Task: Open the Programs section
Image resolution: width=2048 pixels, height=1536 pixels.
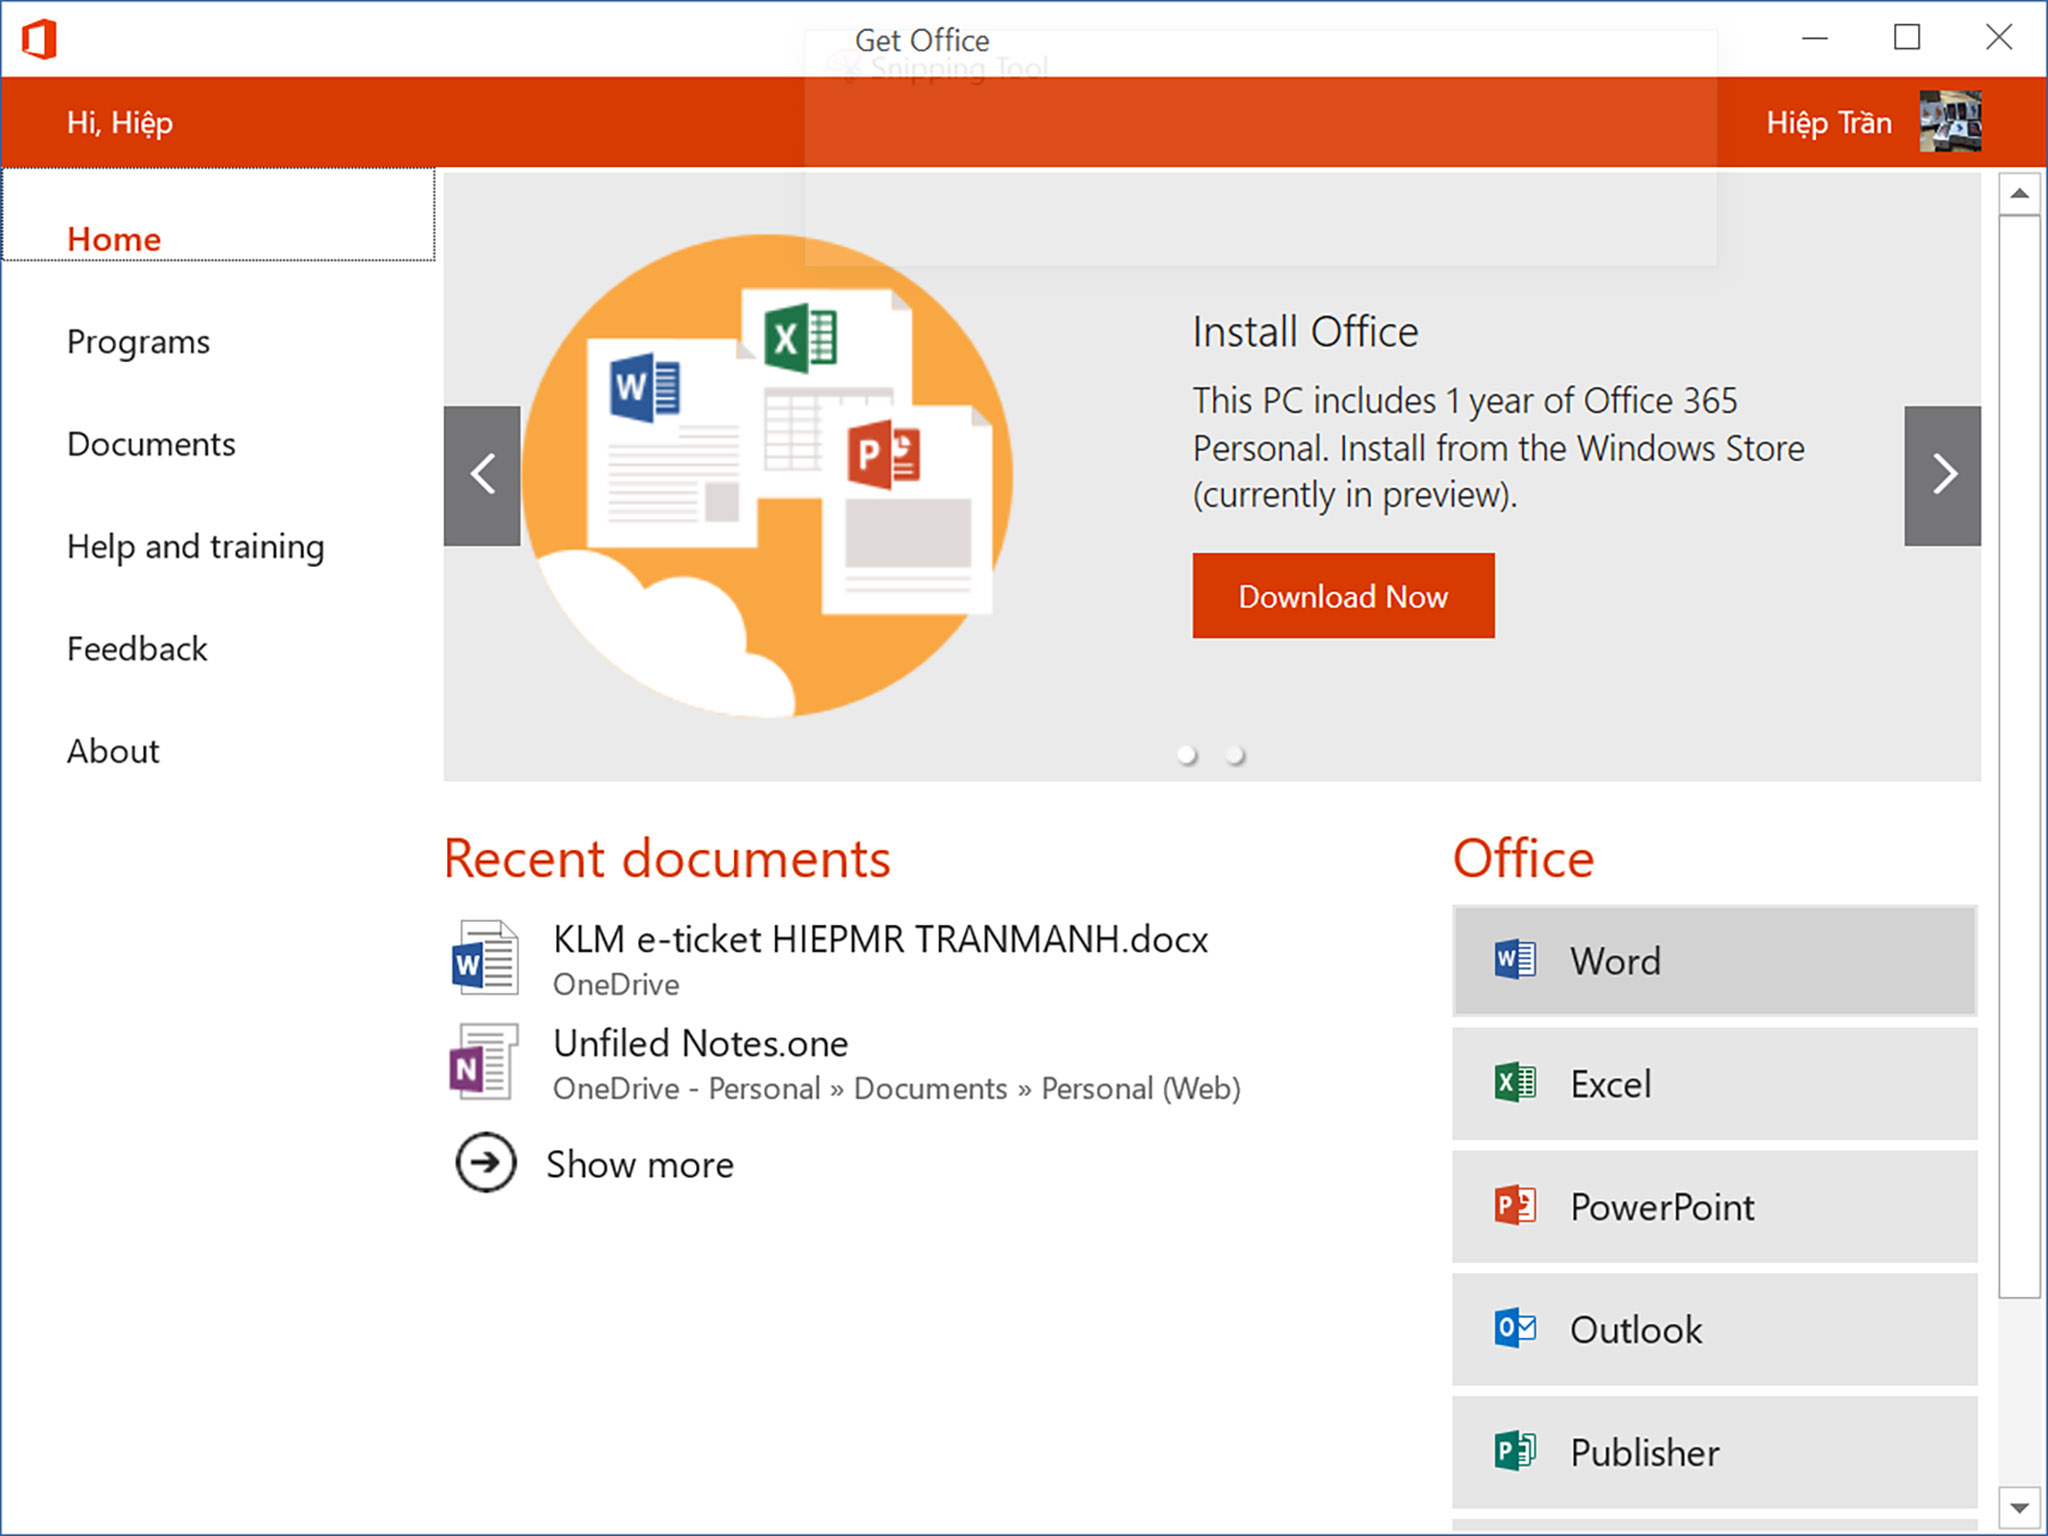Action: point(138,342)
